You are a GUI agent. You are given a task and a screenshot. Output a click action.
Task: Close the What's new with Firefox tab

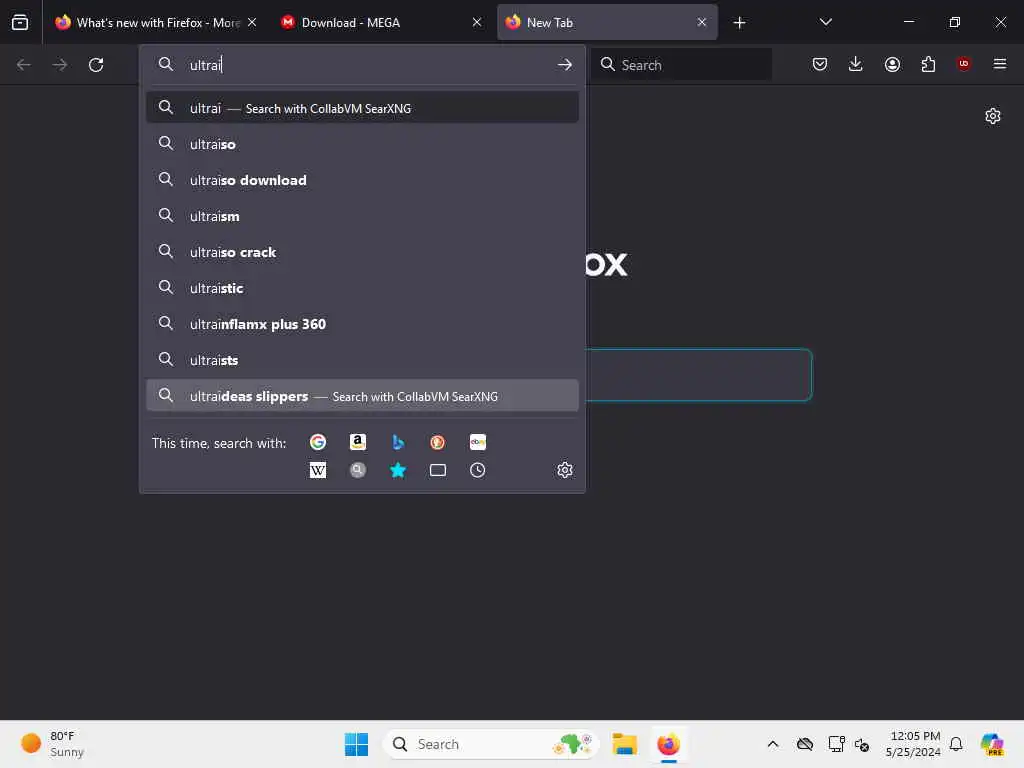click(252, 22)
